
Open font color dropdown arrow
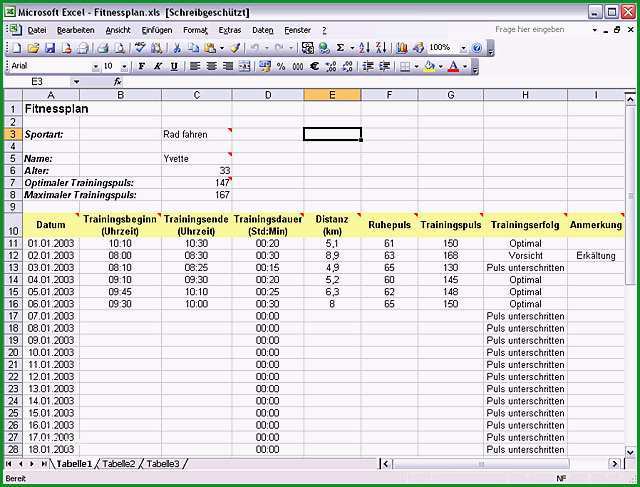point(465,66)
